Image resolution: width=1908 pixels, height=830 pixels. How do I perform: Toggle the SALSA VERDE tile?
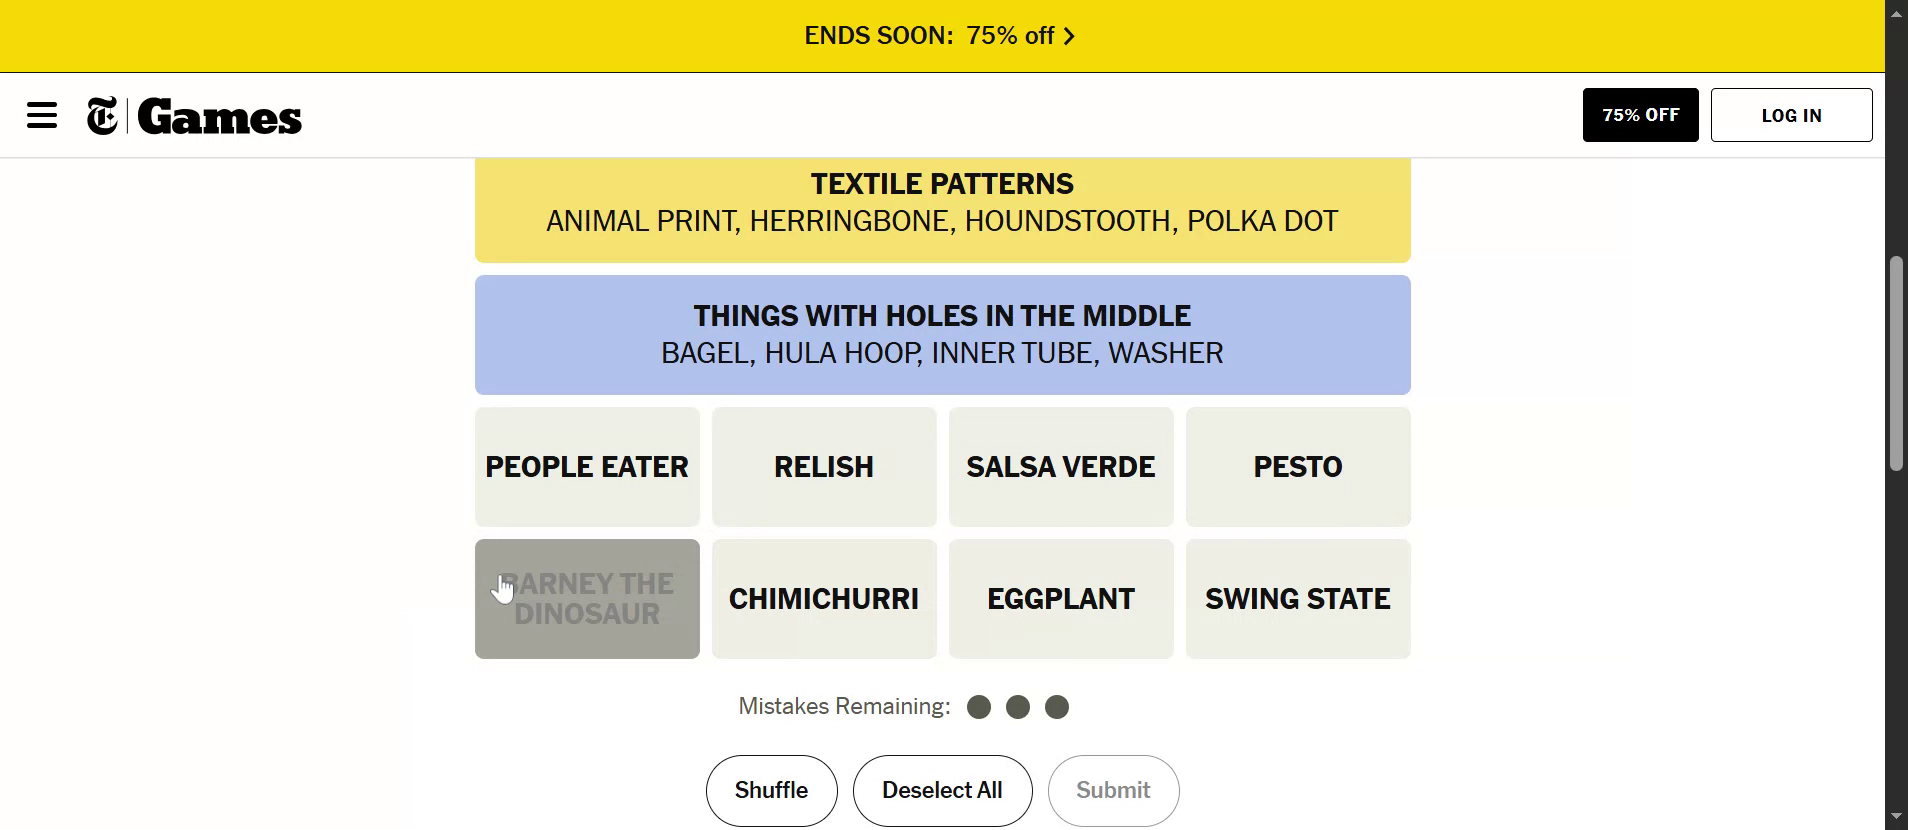tap(1061, 467)
